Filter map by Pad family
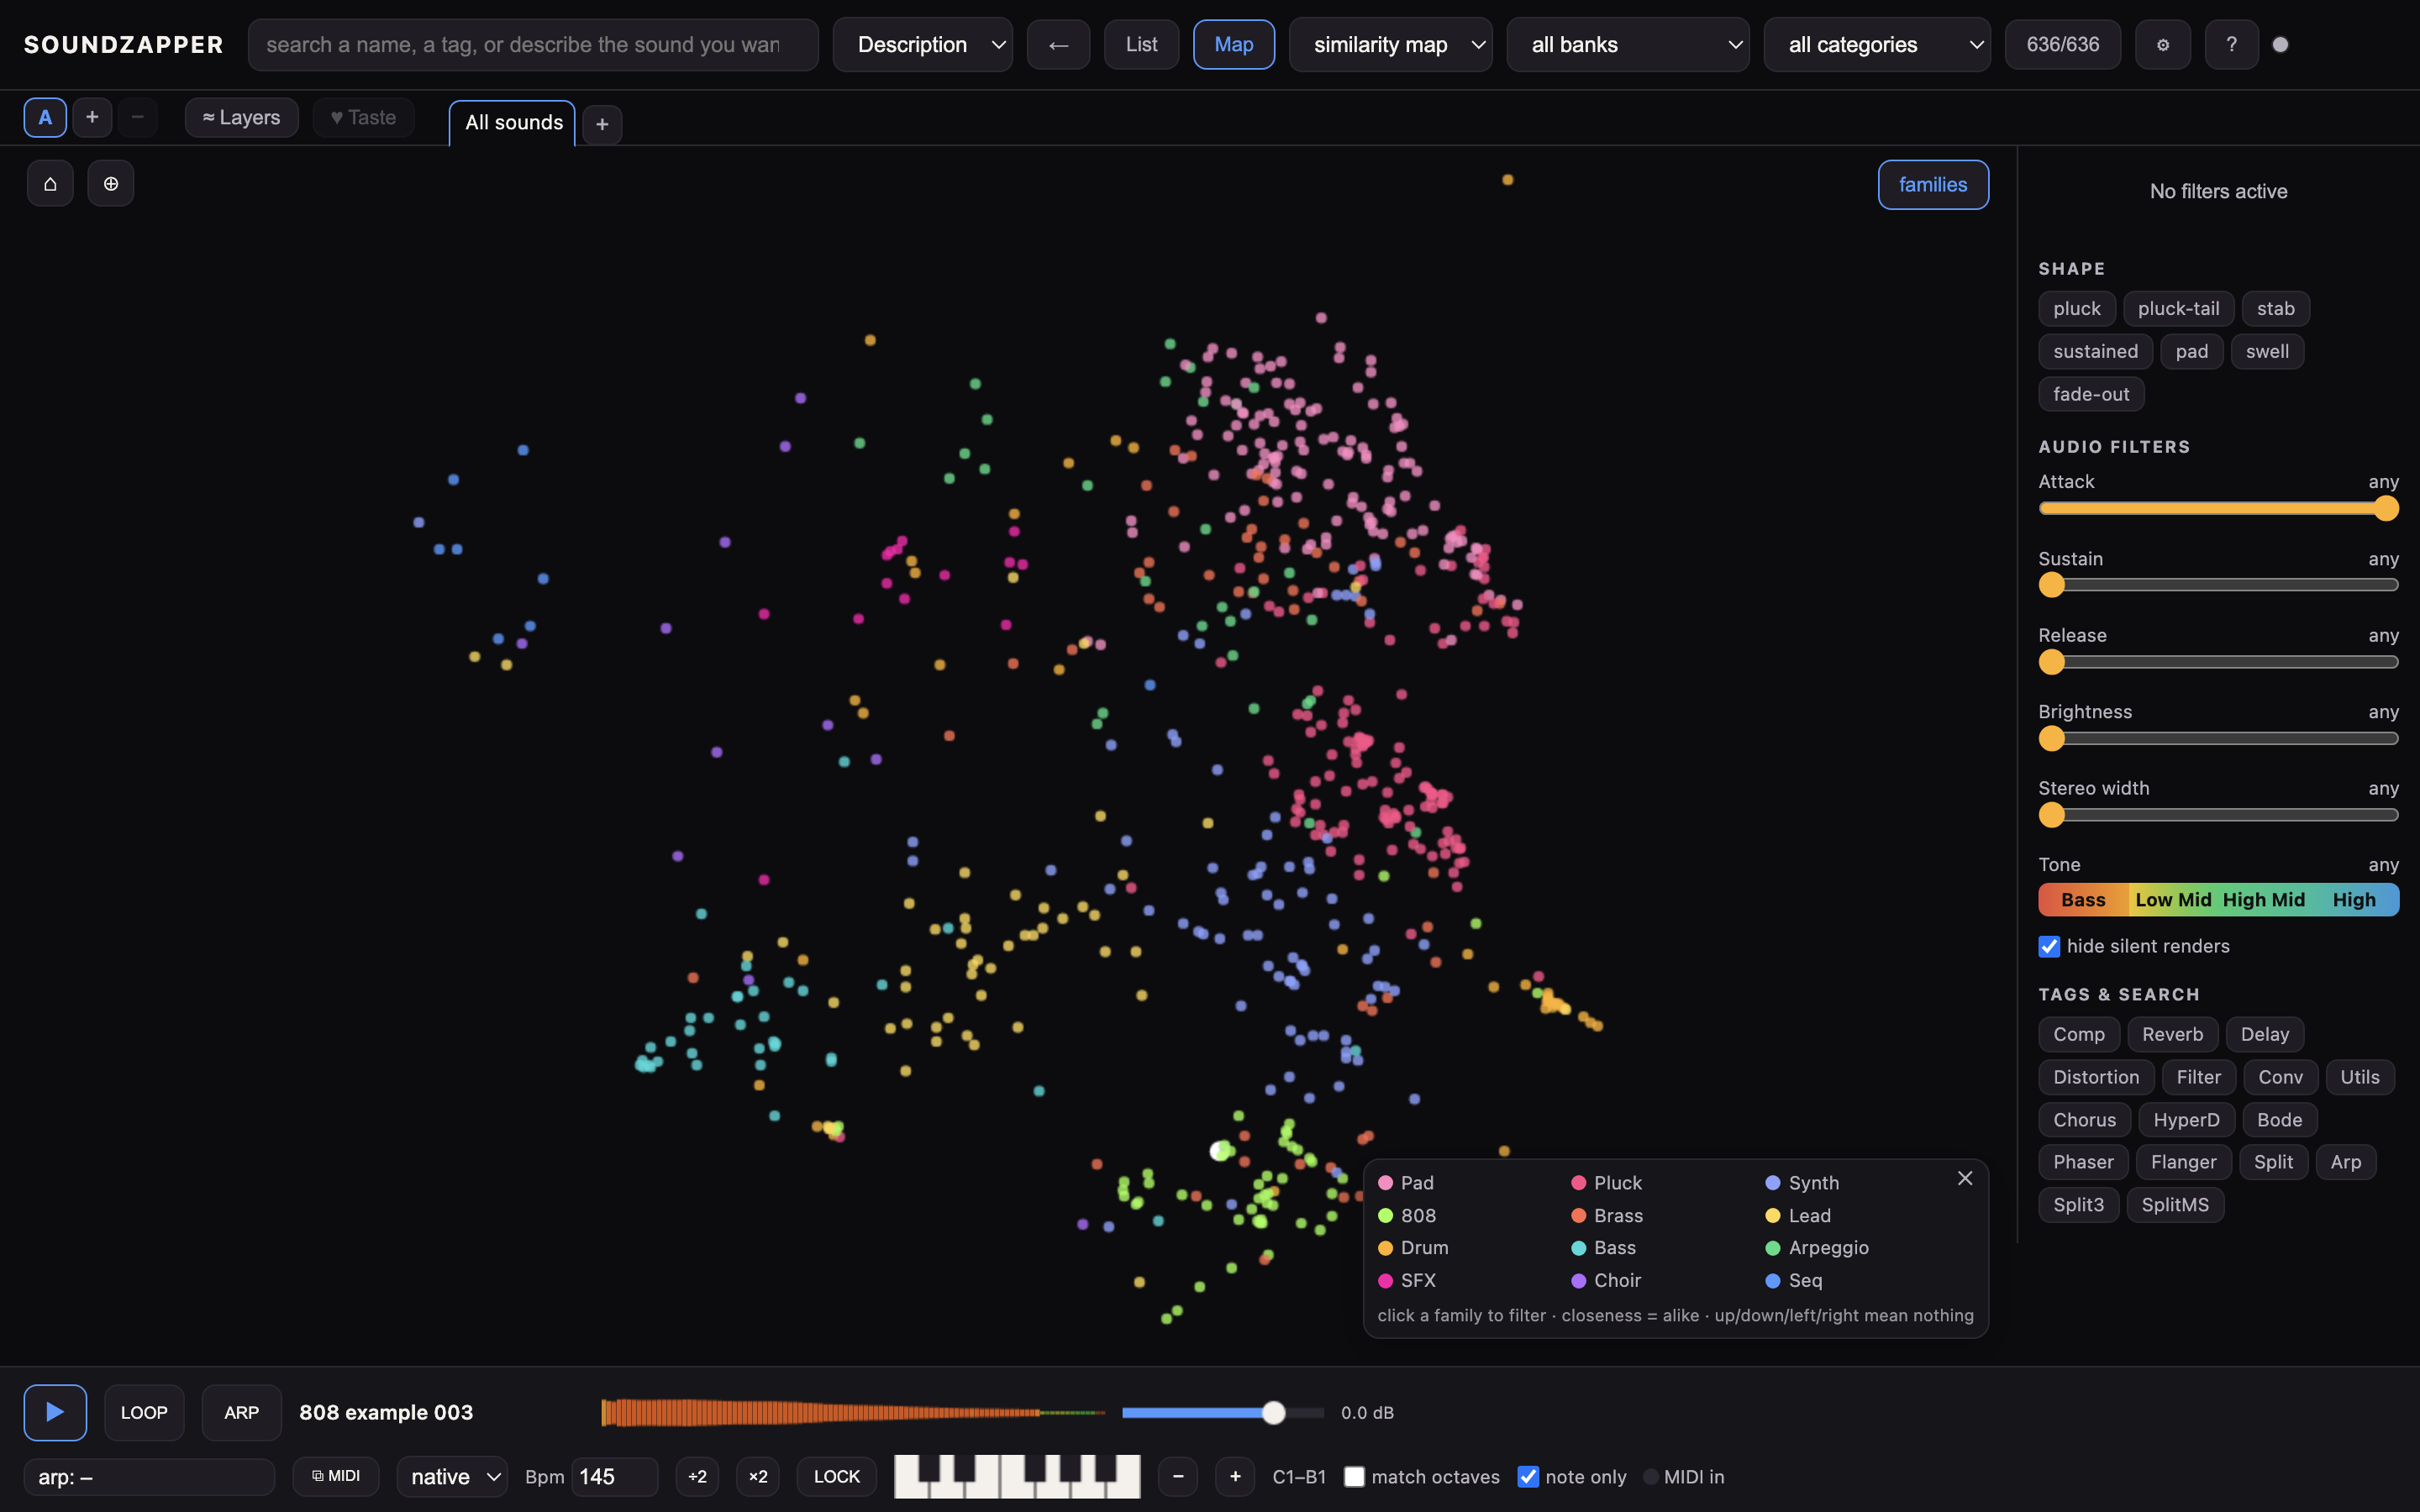This screenshot has height=1512, width=2420. pos(1406,1183)
